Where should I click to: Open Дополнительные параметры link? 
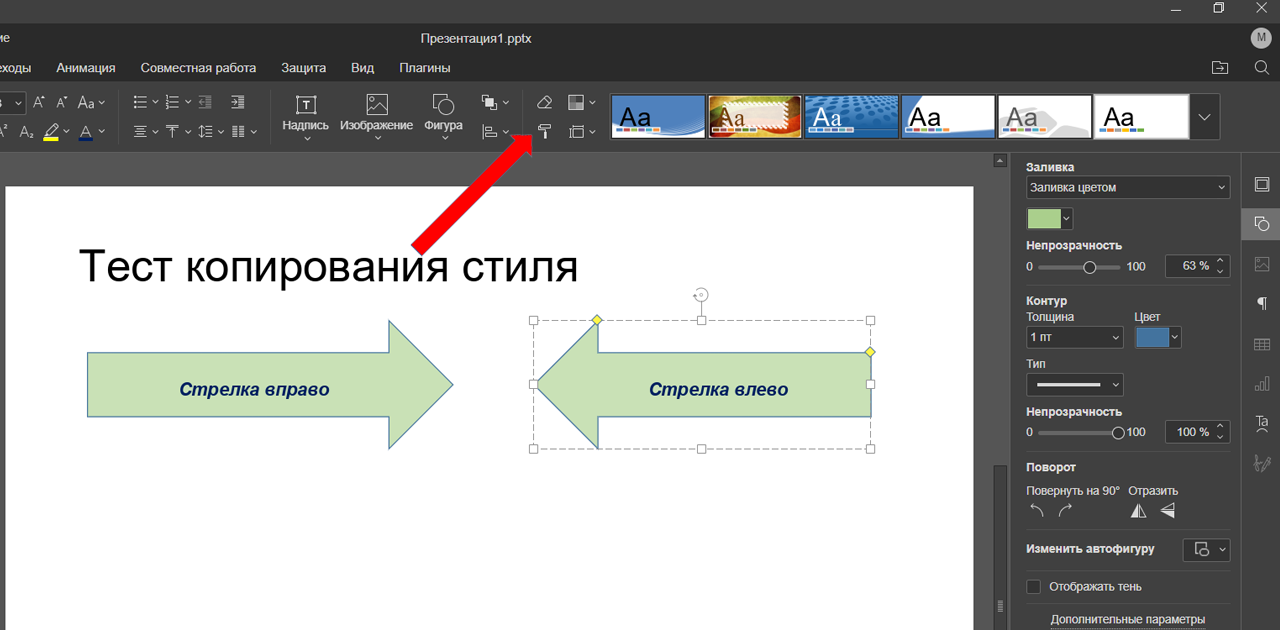(x=1127, y=619)
